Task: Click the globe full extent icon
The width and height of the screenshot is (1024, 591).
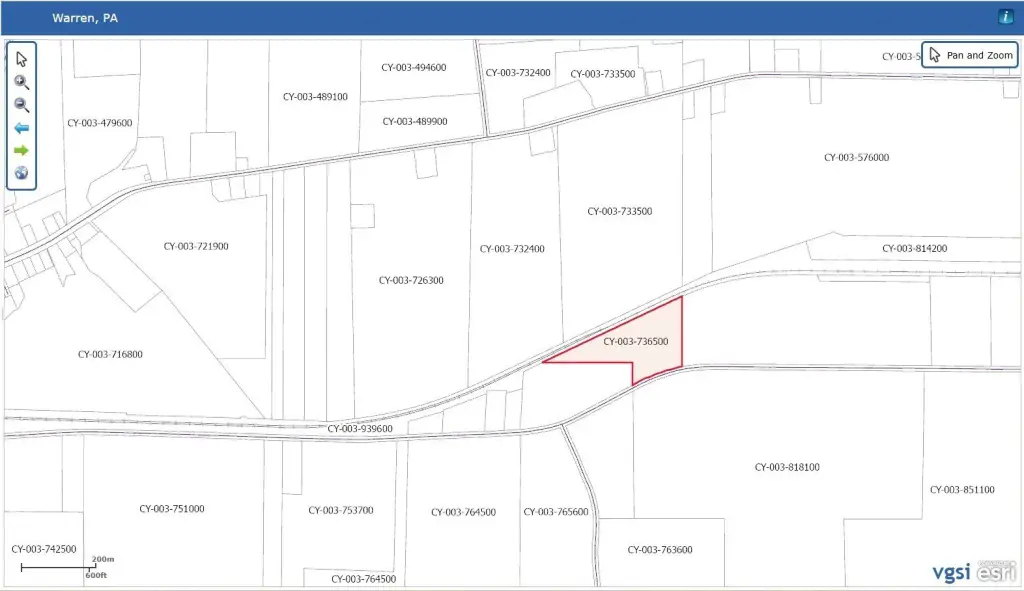Action: 22,173
